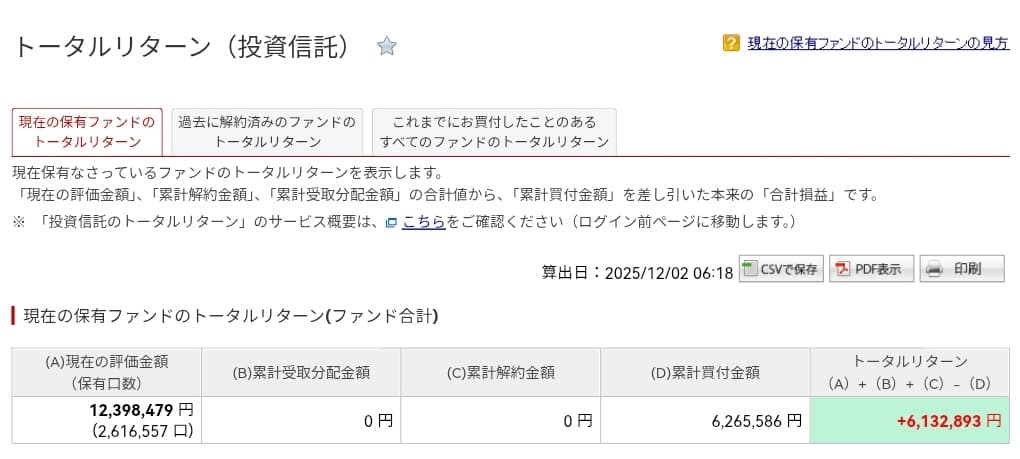Open the こちら service overview link
The width and height of the screenshot is (1020, 459).
[x=424, y=222]
